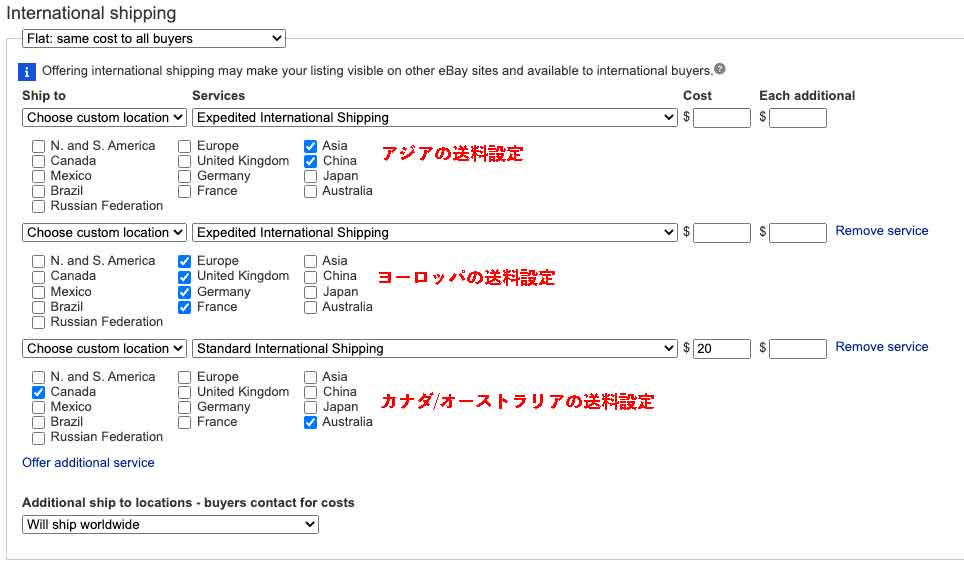Uncheck Europe in second service
The width and height of the screenshot is (964, 571).
(x=184, y=261)
